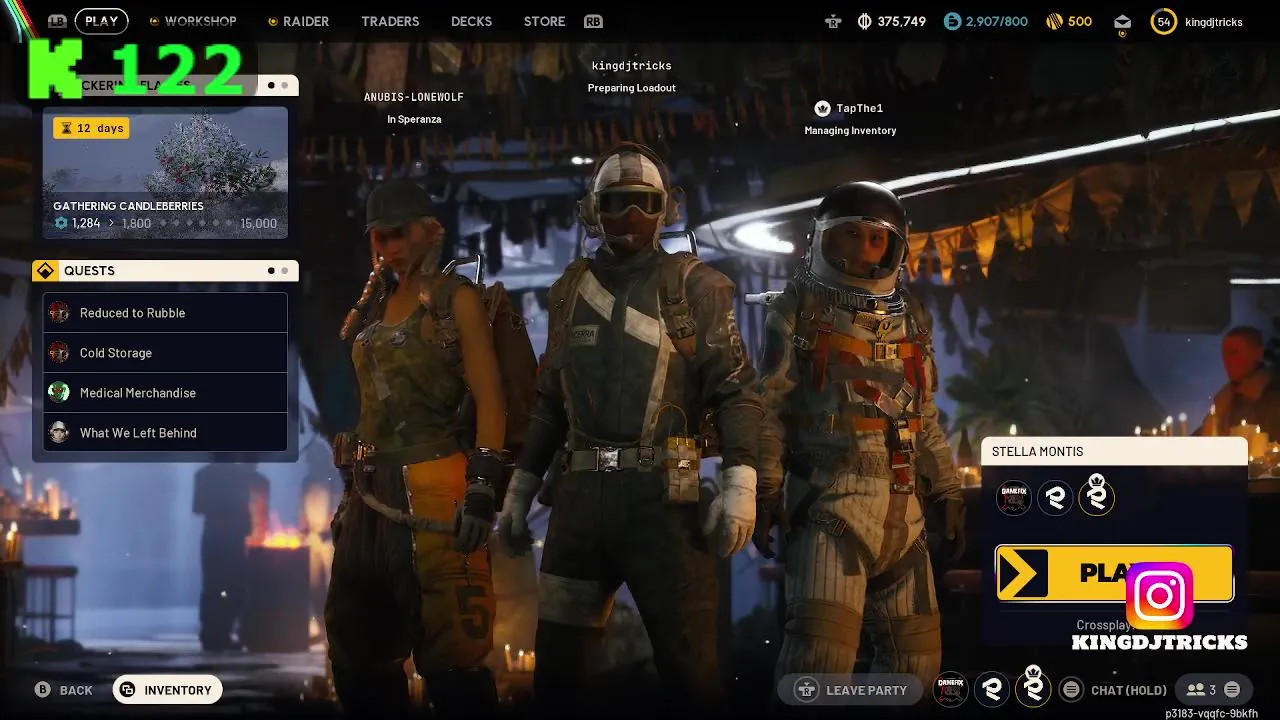The width and height of the screenshot is (1280, 720).
Task: Click the crowned party member avatar in bottom bar
Action: click(1033, 688)
